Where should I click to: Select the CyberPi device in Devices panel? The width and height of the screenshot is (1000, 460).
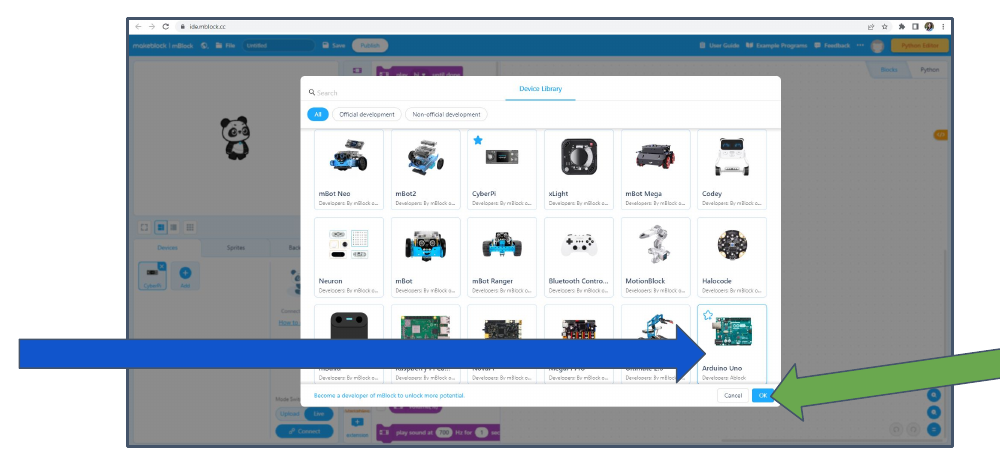(x=152, y=276)
